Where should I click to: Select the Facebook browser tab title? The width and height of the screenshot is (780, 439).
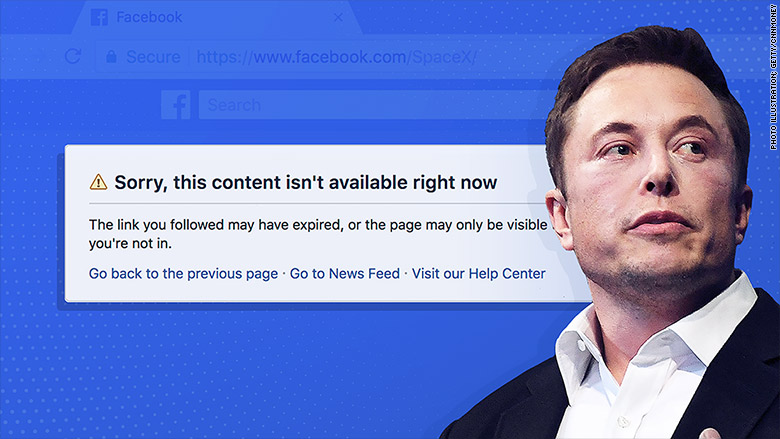[149, 17]
